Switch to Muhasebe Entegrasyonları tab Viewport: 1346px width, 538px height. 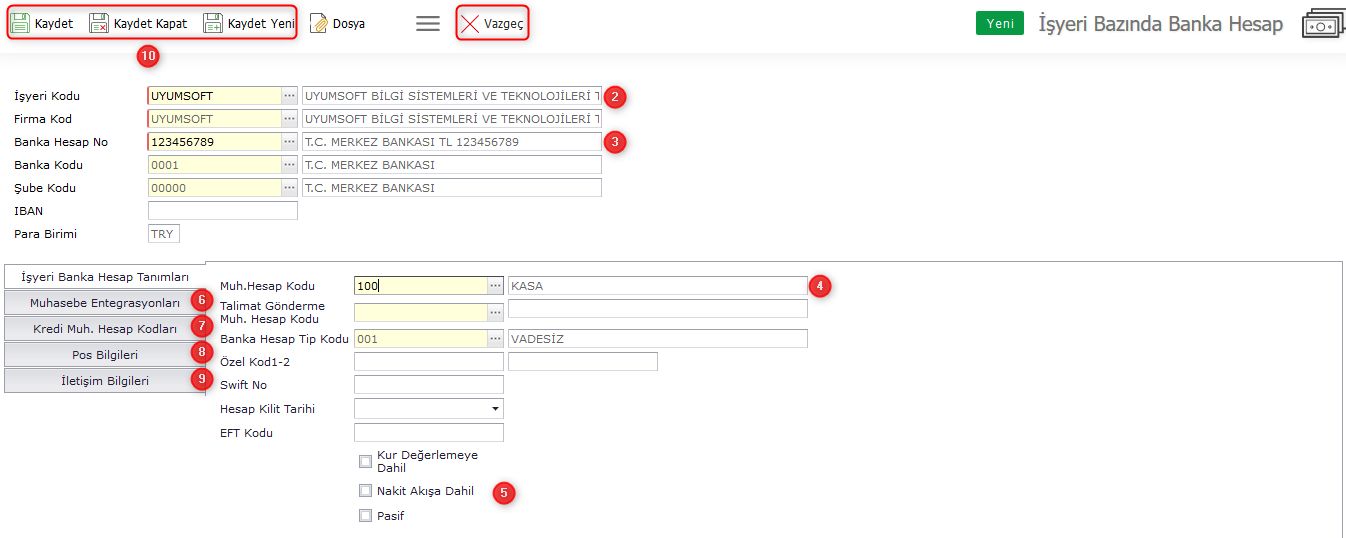coord(105,302)
